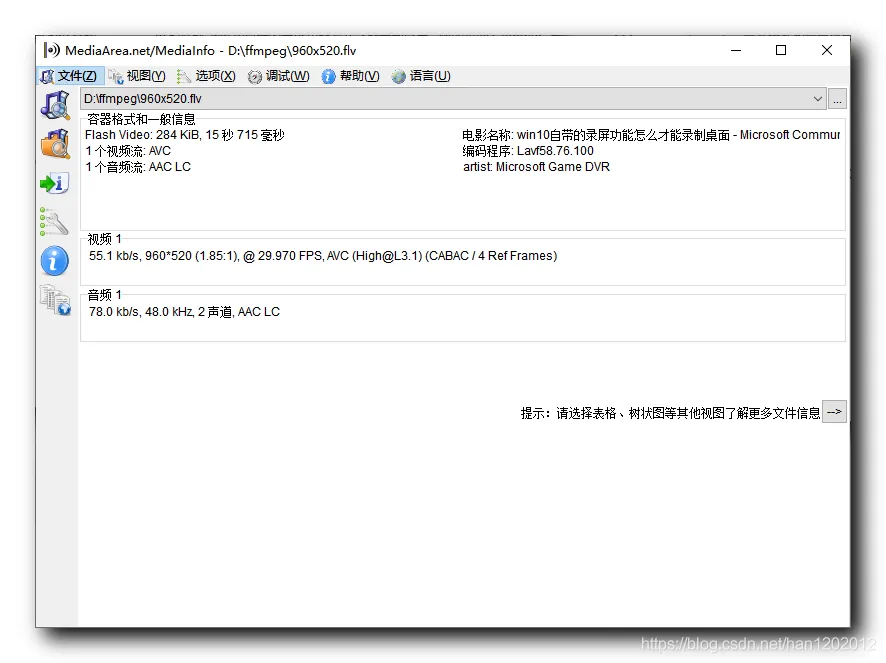Click the 提示 hint text
Image resolution: width=886 pixels, height=663 pixels.
(670, 413)
